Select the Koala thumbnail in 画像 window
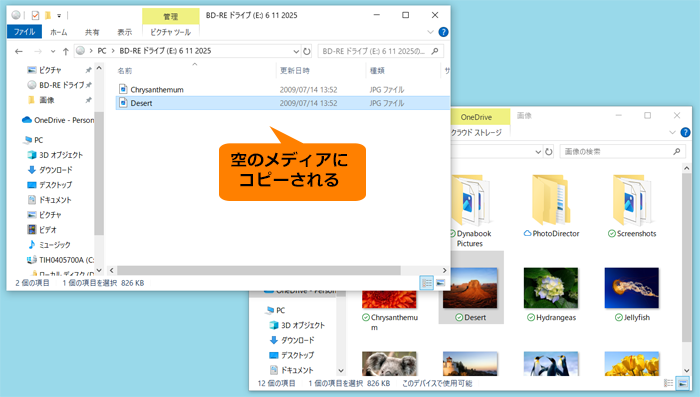 [389, 364]
